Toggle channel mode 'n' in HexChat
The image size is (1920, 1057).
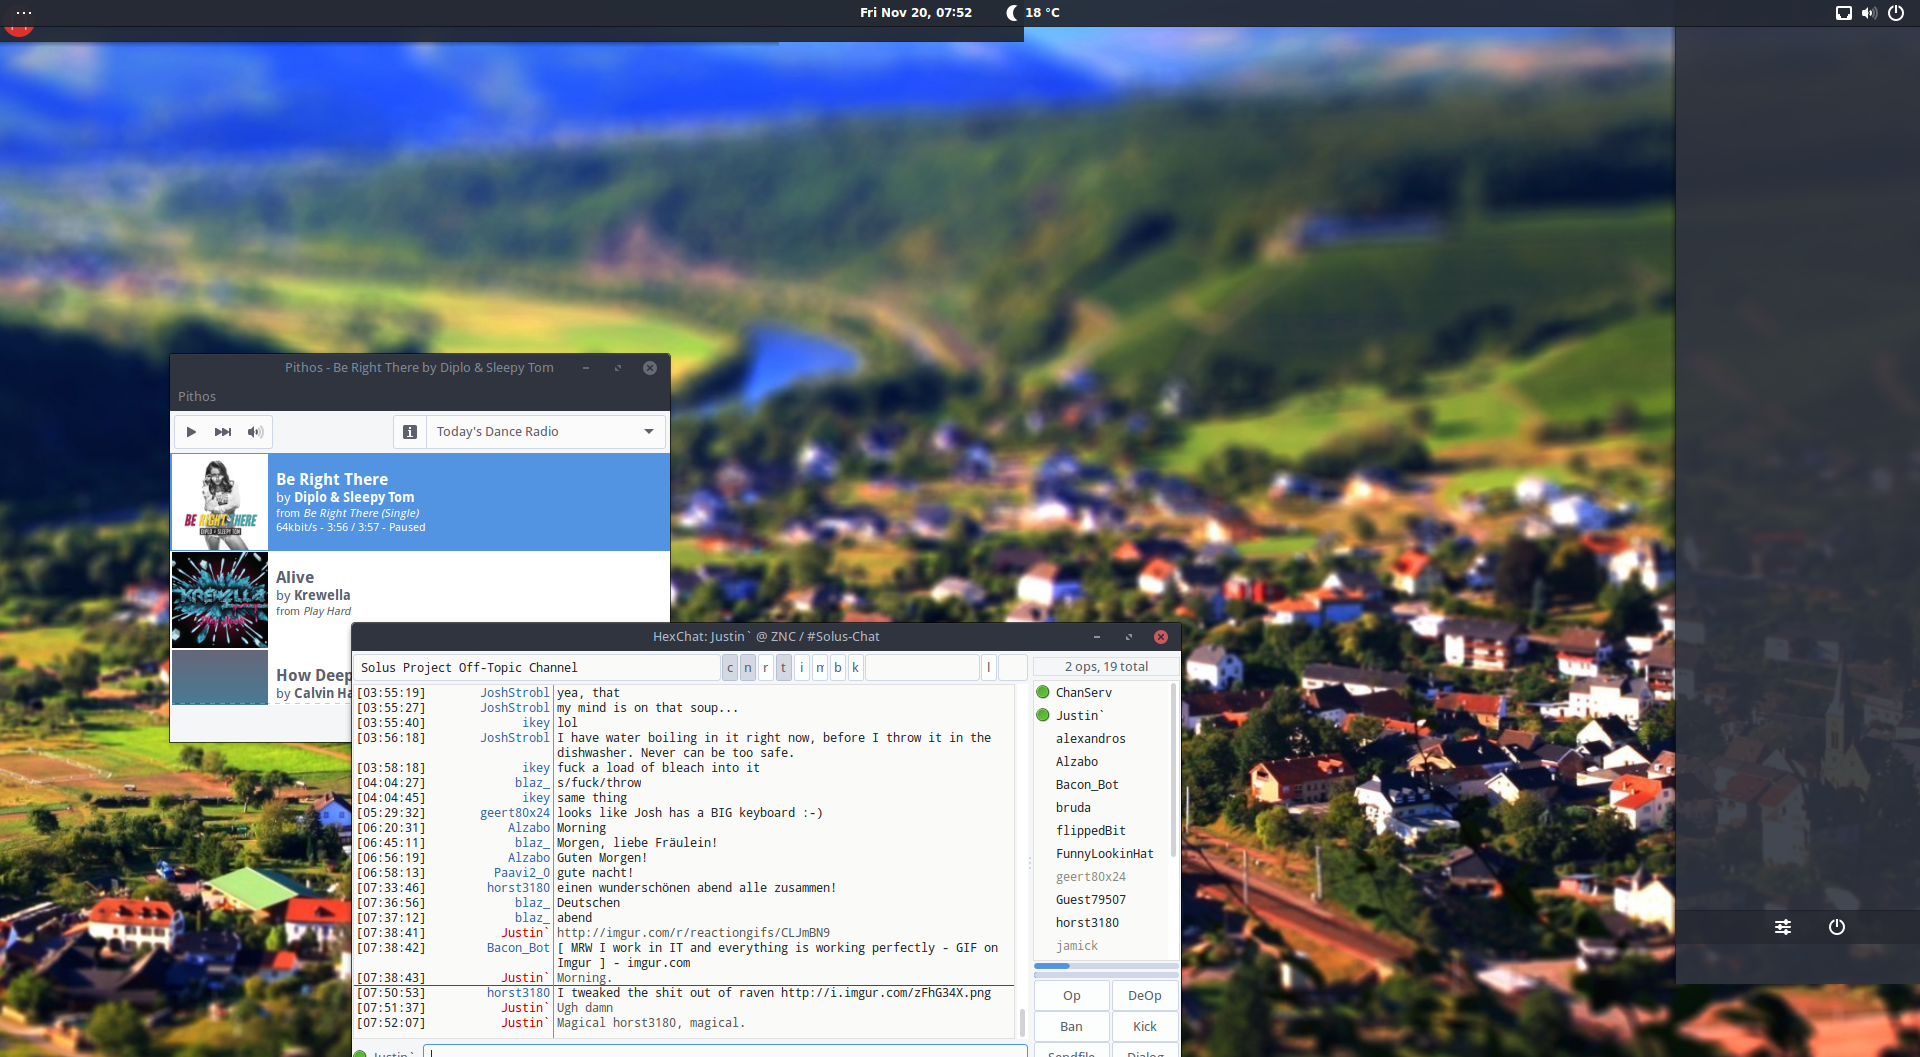(x=748, y=668)
